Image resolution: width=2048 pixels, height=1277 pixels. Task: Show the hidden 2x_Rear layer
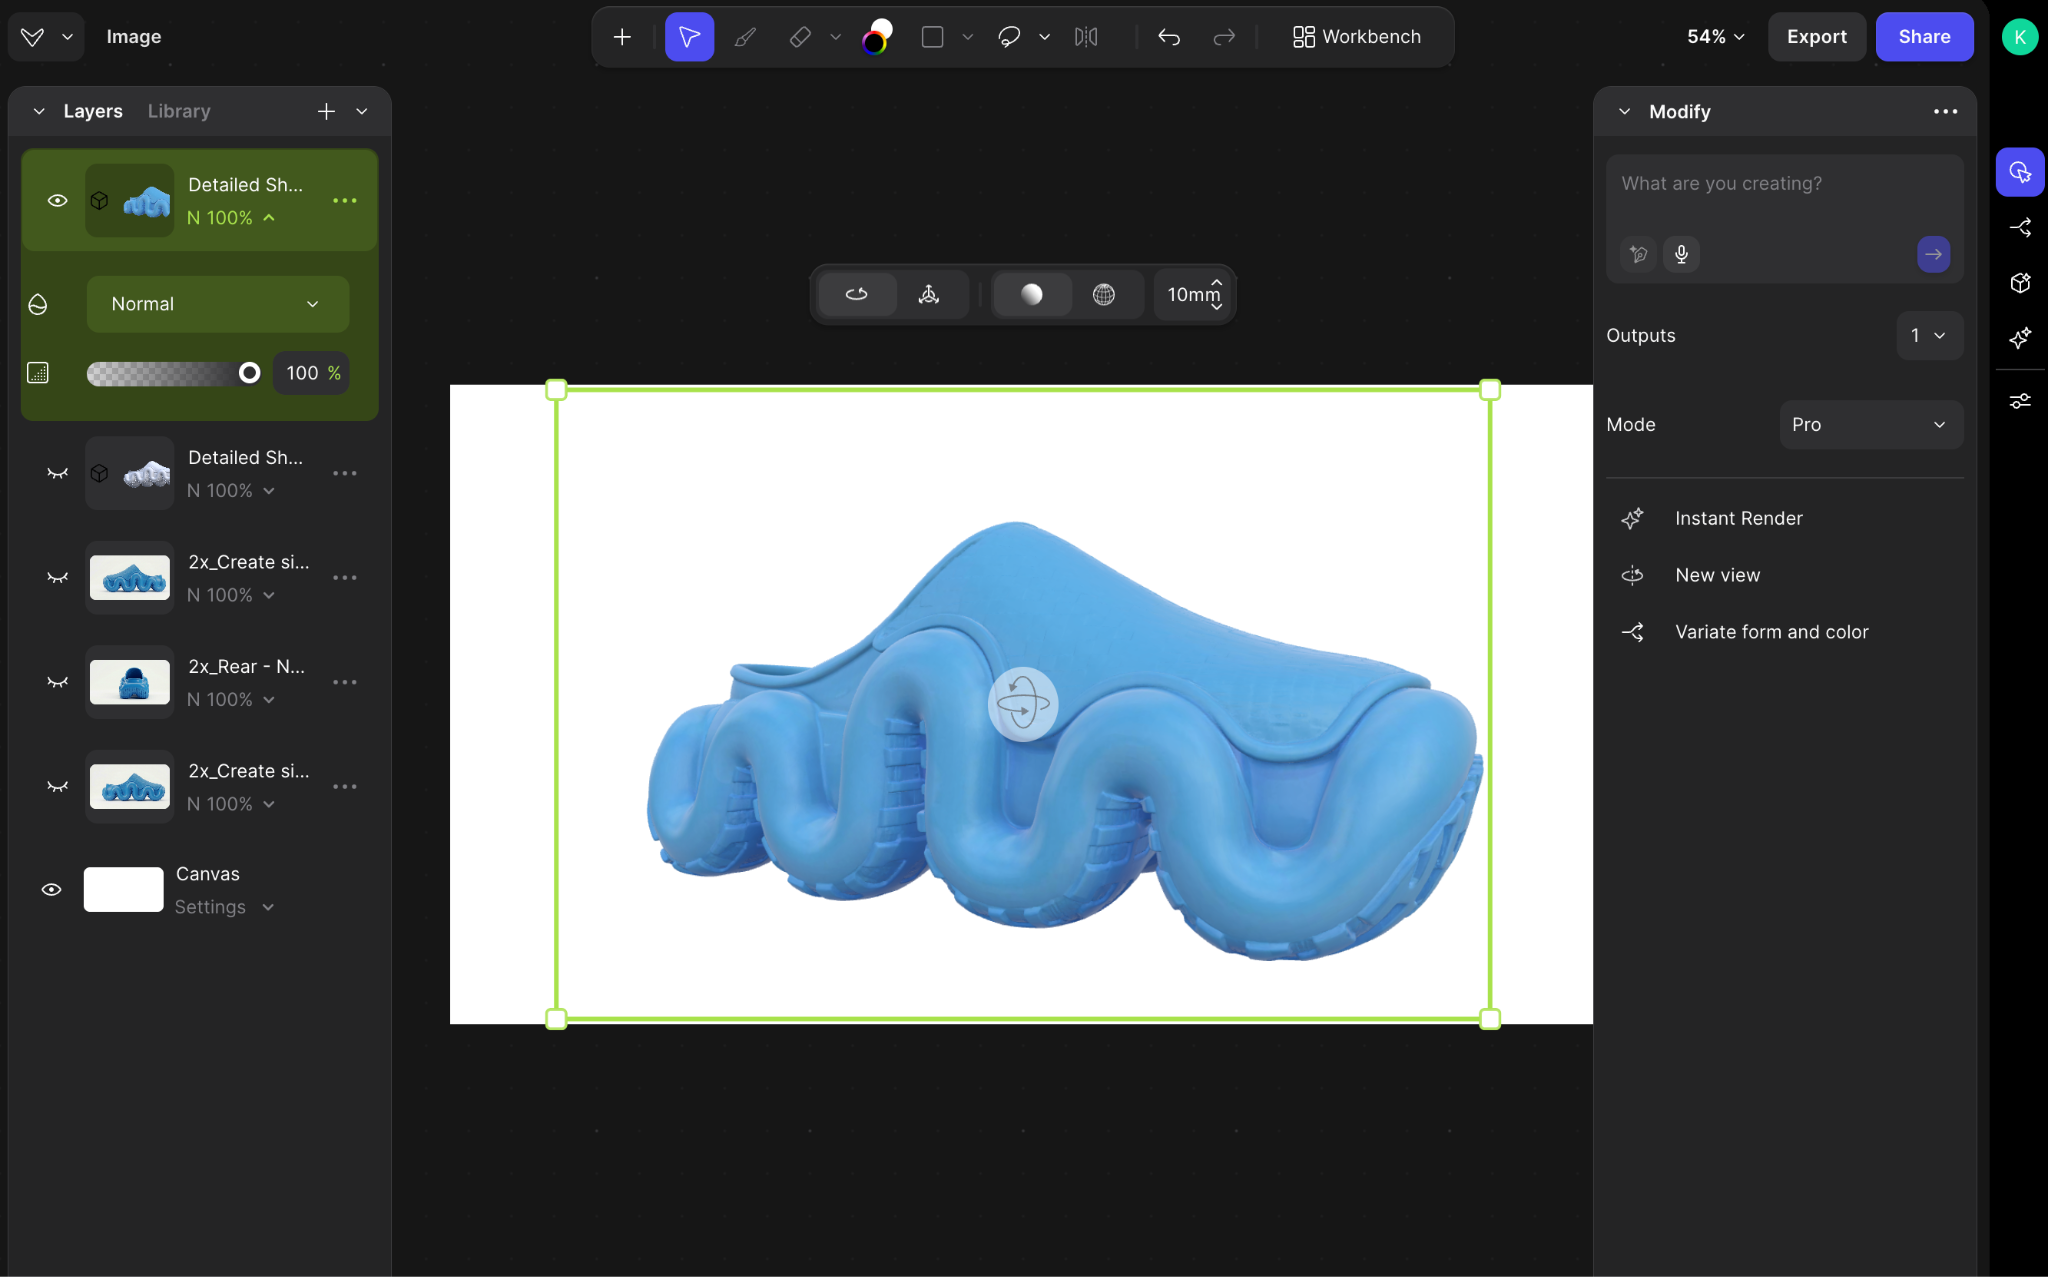click(58, 682)
